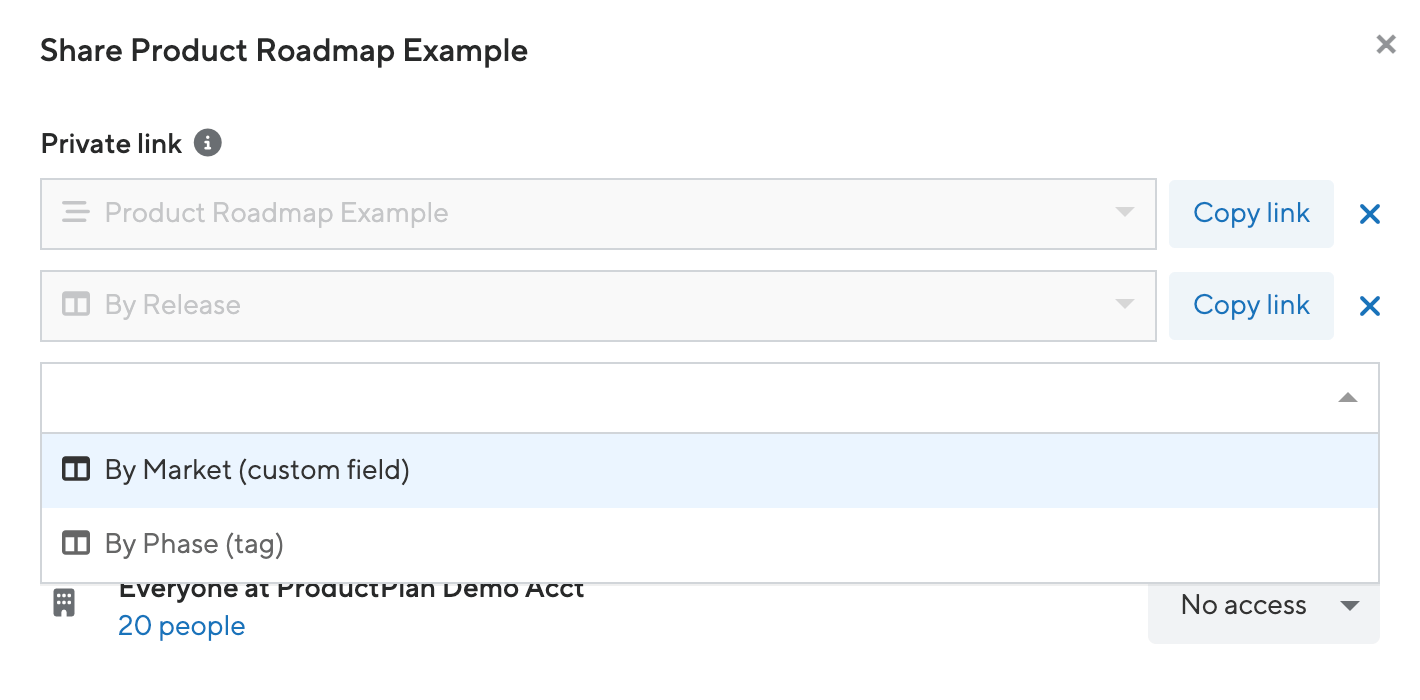The width and height of the screenshot is (1420, 700).
Task: Click the board icon beside By Release
Action: point(76,305)
